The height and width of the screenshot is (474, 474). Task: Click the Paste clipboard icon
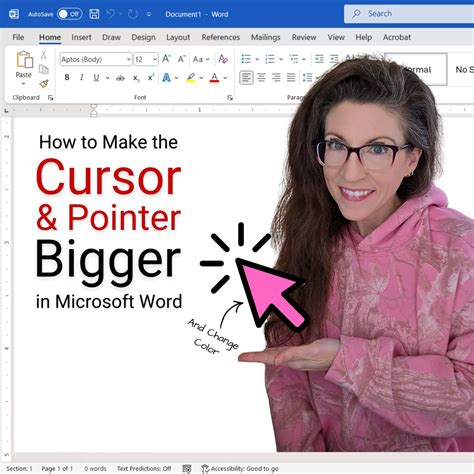pos(24,59)
